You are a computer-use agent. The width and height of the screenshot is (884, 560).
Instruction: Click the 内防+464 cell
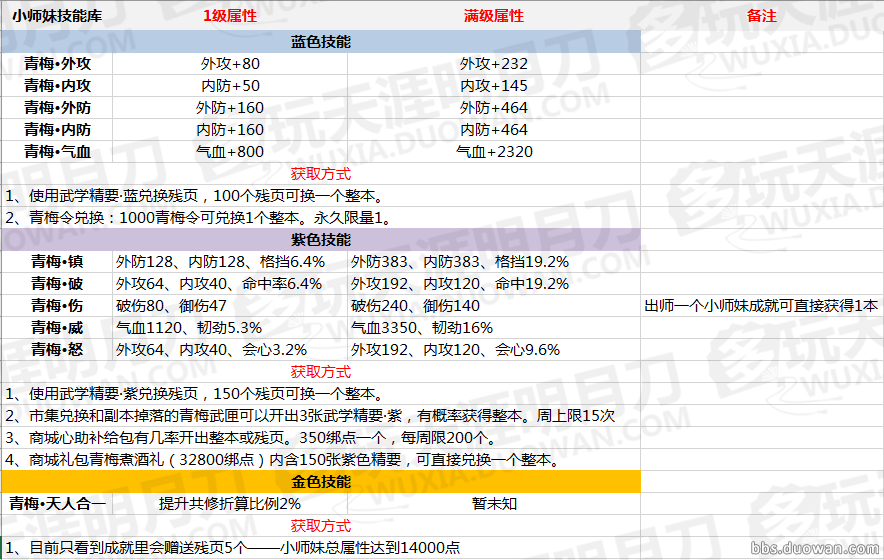[494, 130]
